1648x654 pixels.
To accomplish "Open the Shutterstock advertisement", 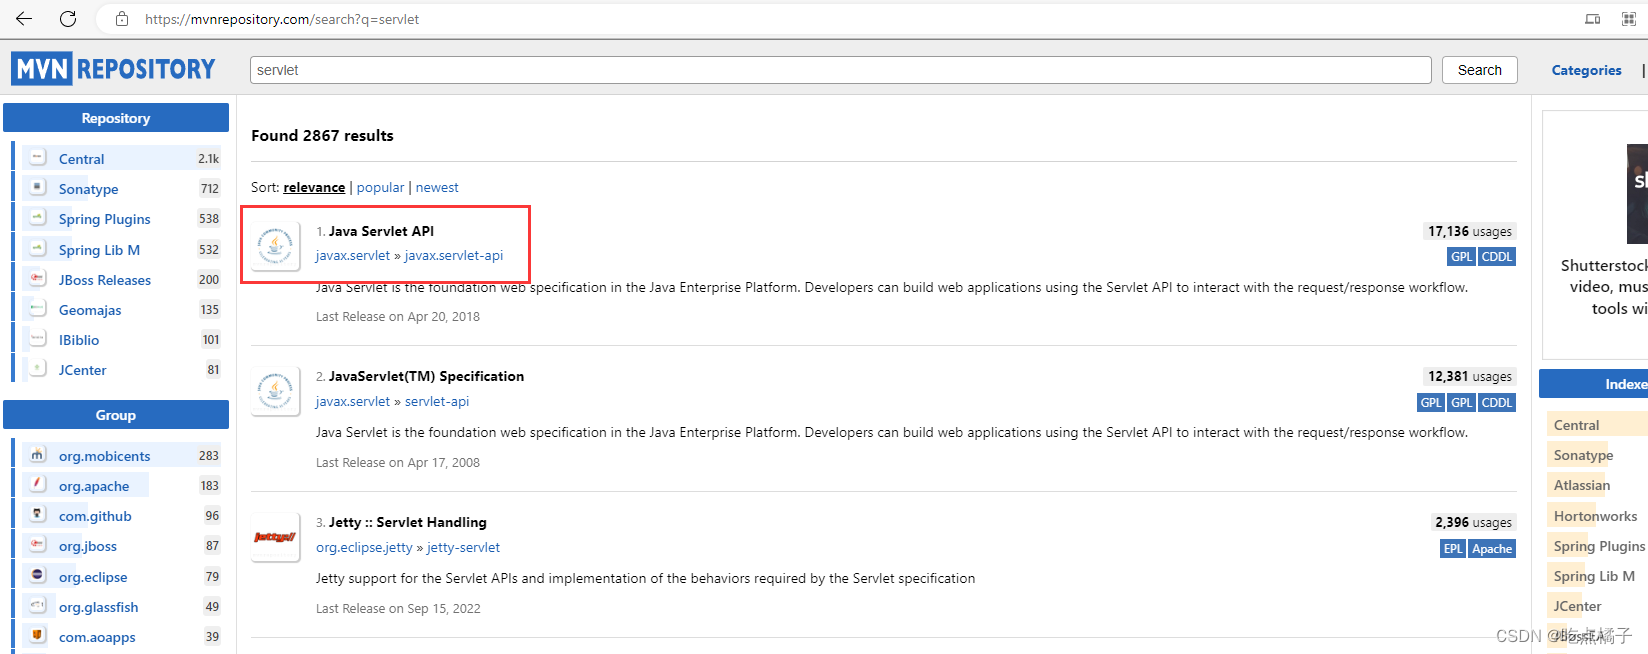I will (1595, 235).
